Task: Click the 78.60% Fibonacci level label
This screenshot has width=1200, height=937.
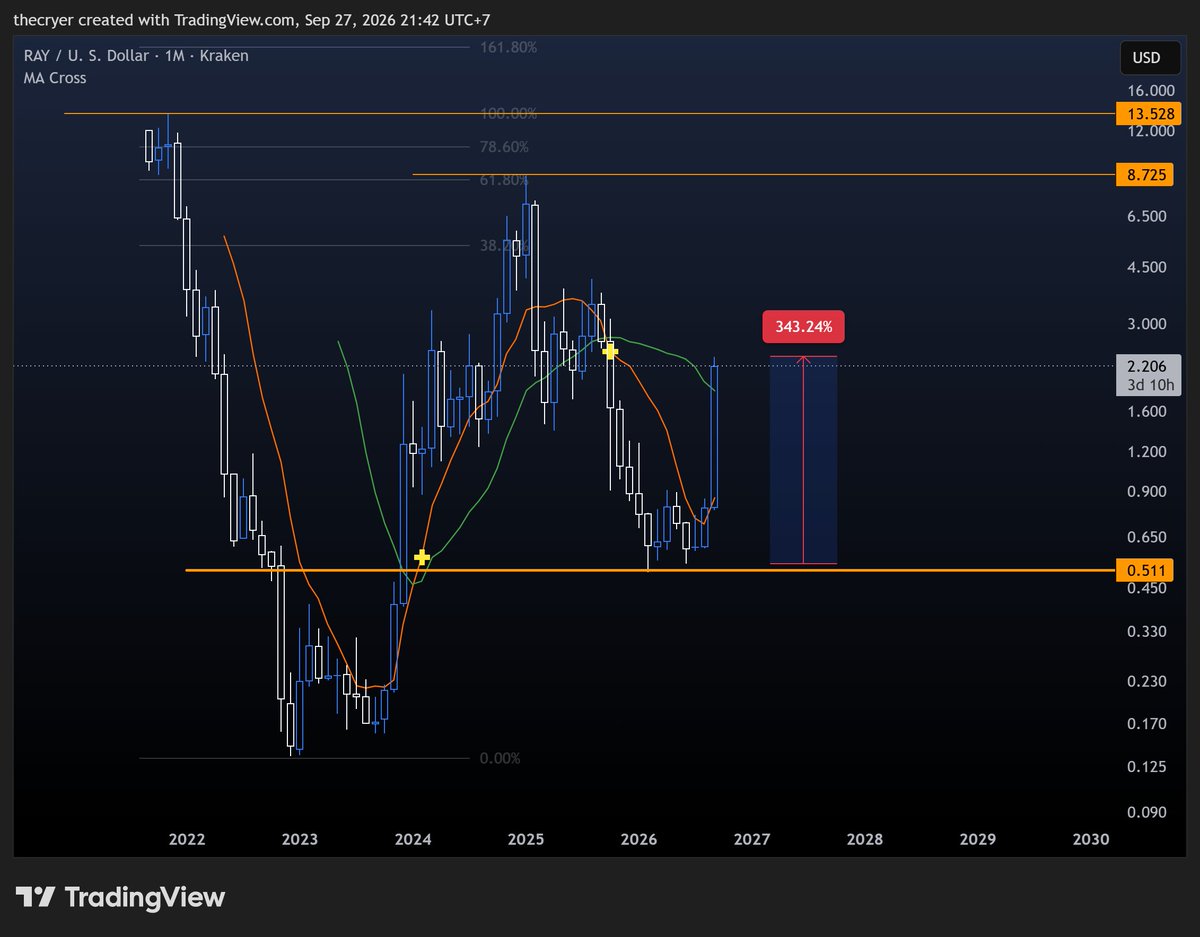Action: [504, 147]
